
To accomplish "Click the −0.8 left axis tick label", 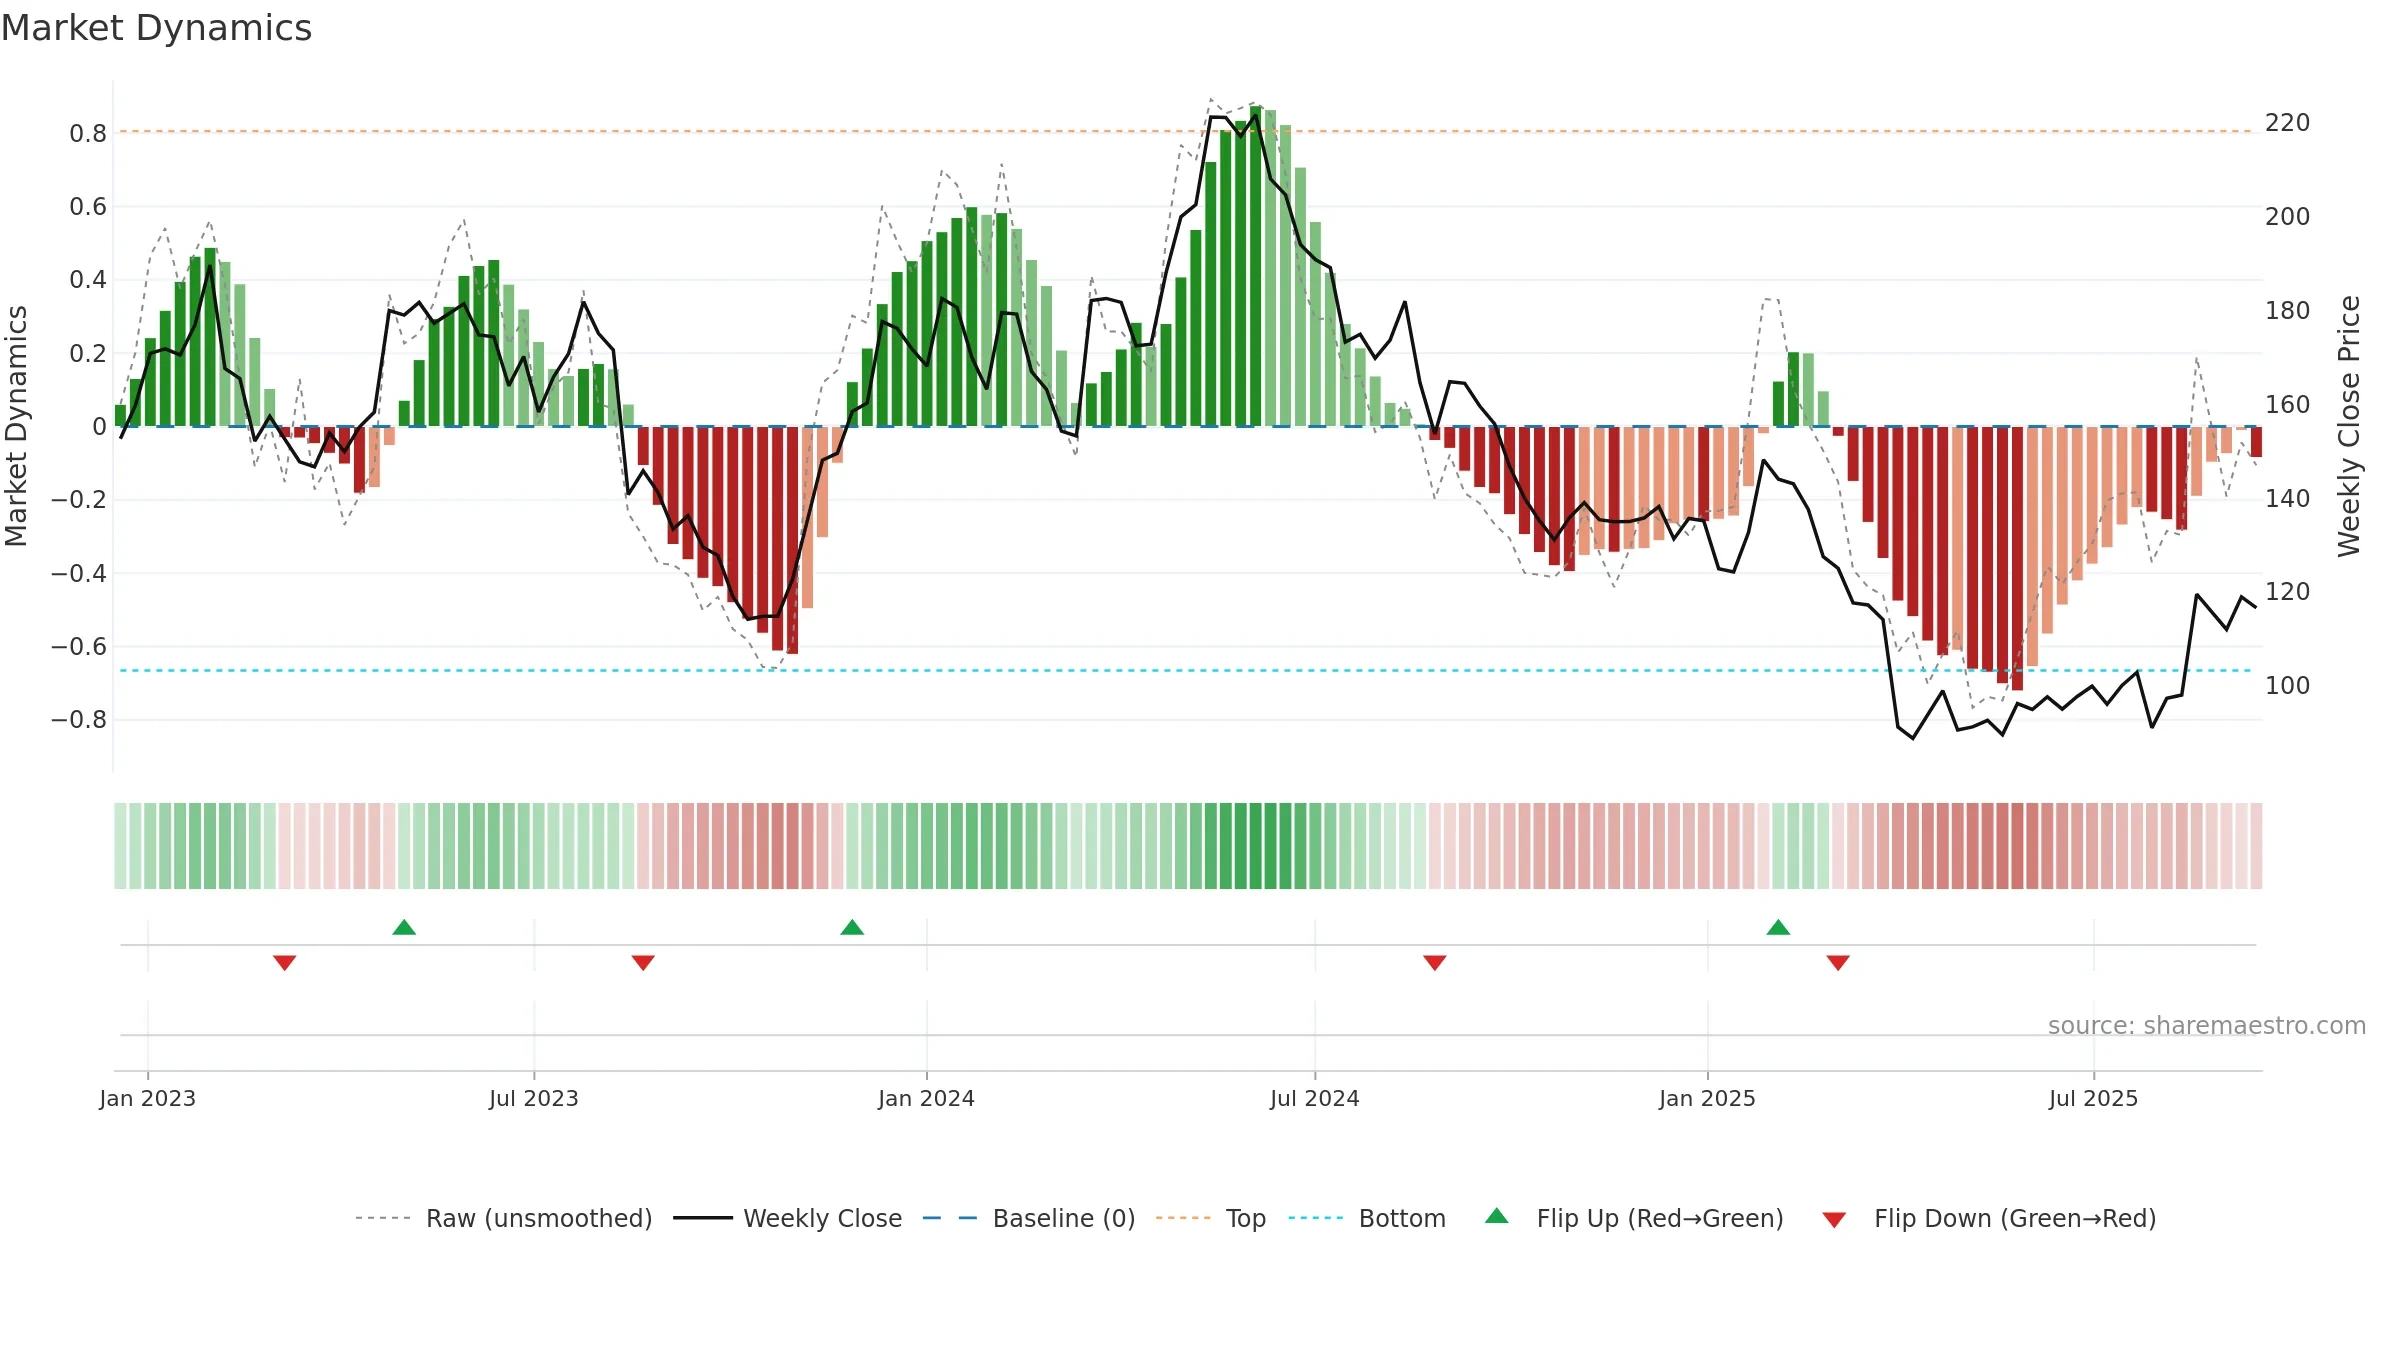I will [79, 719].
